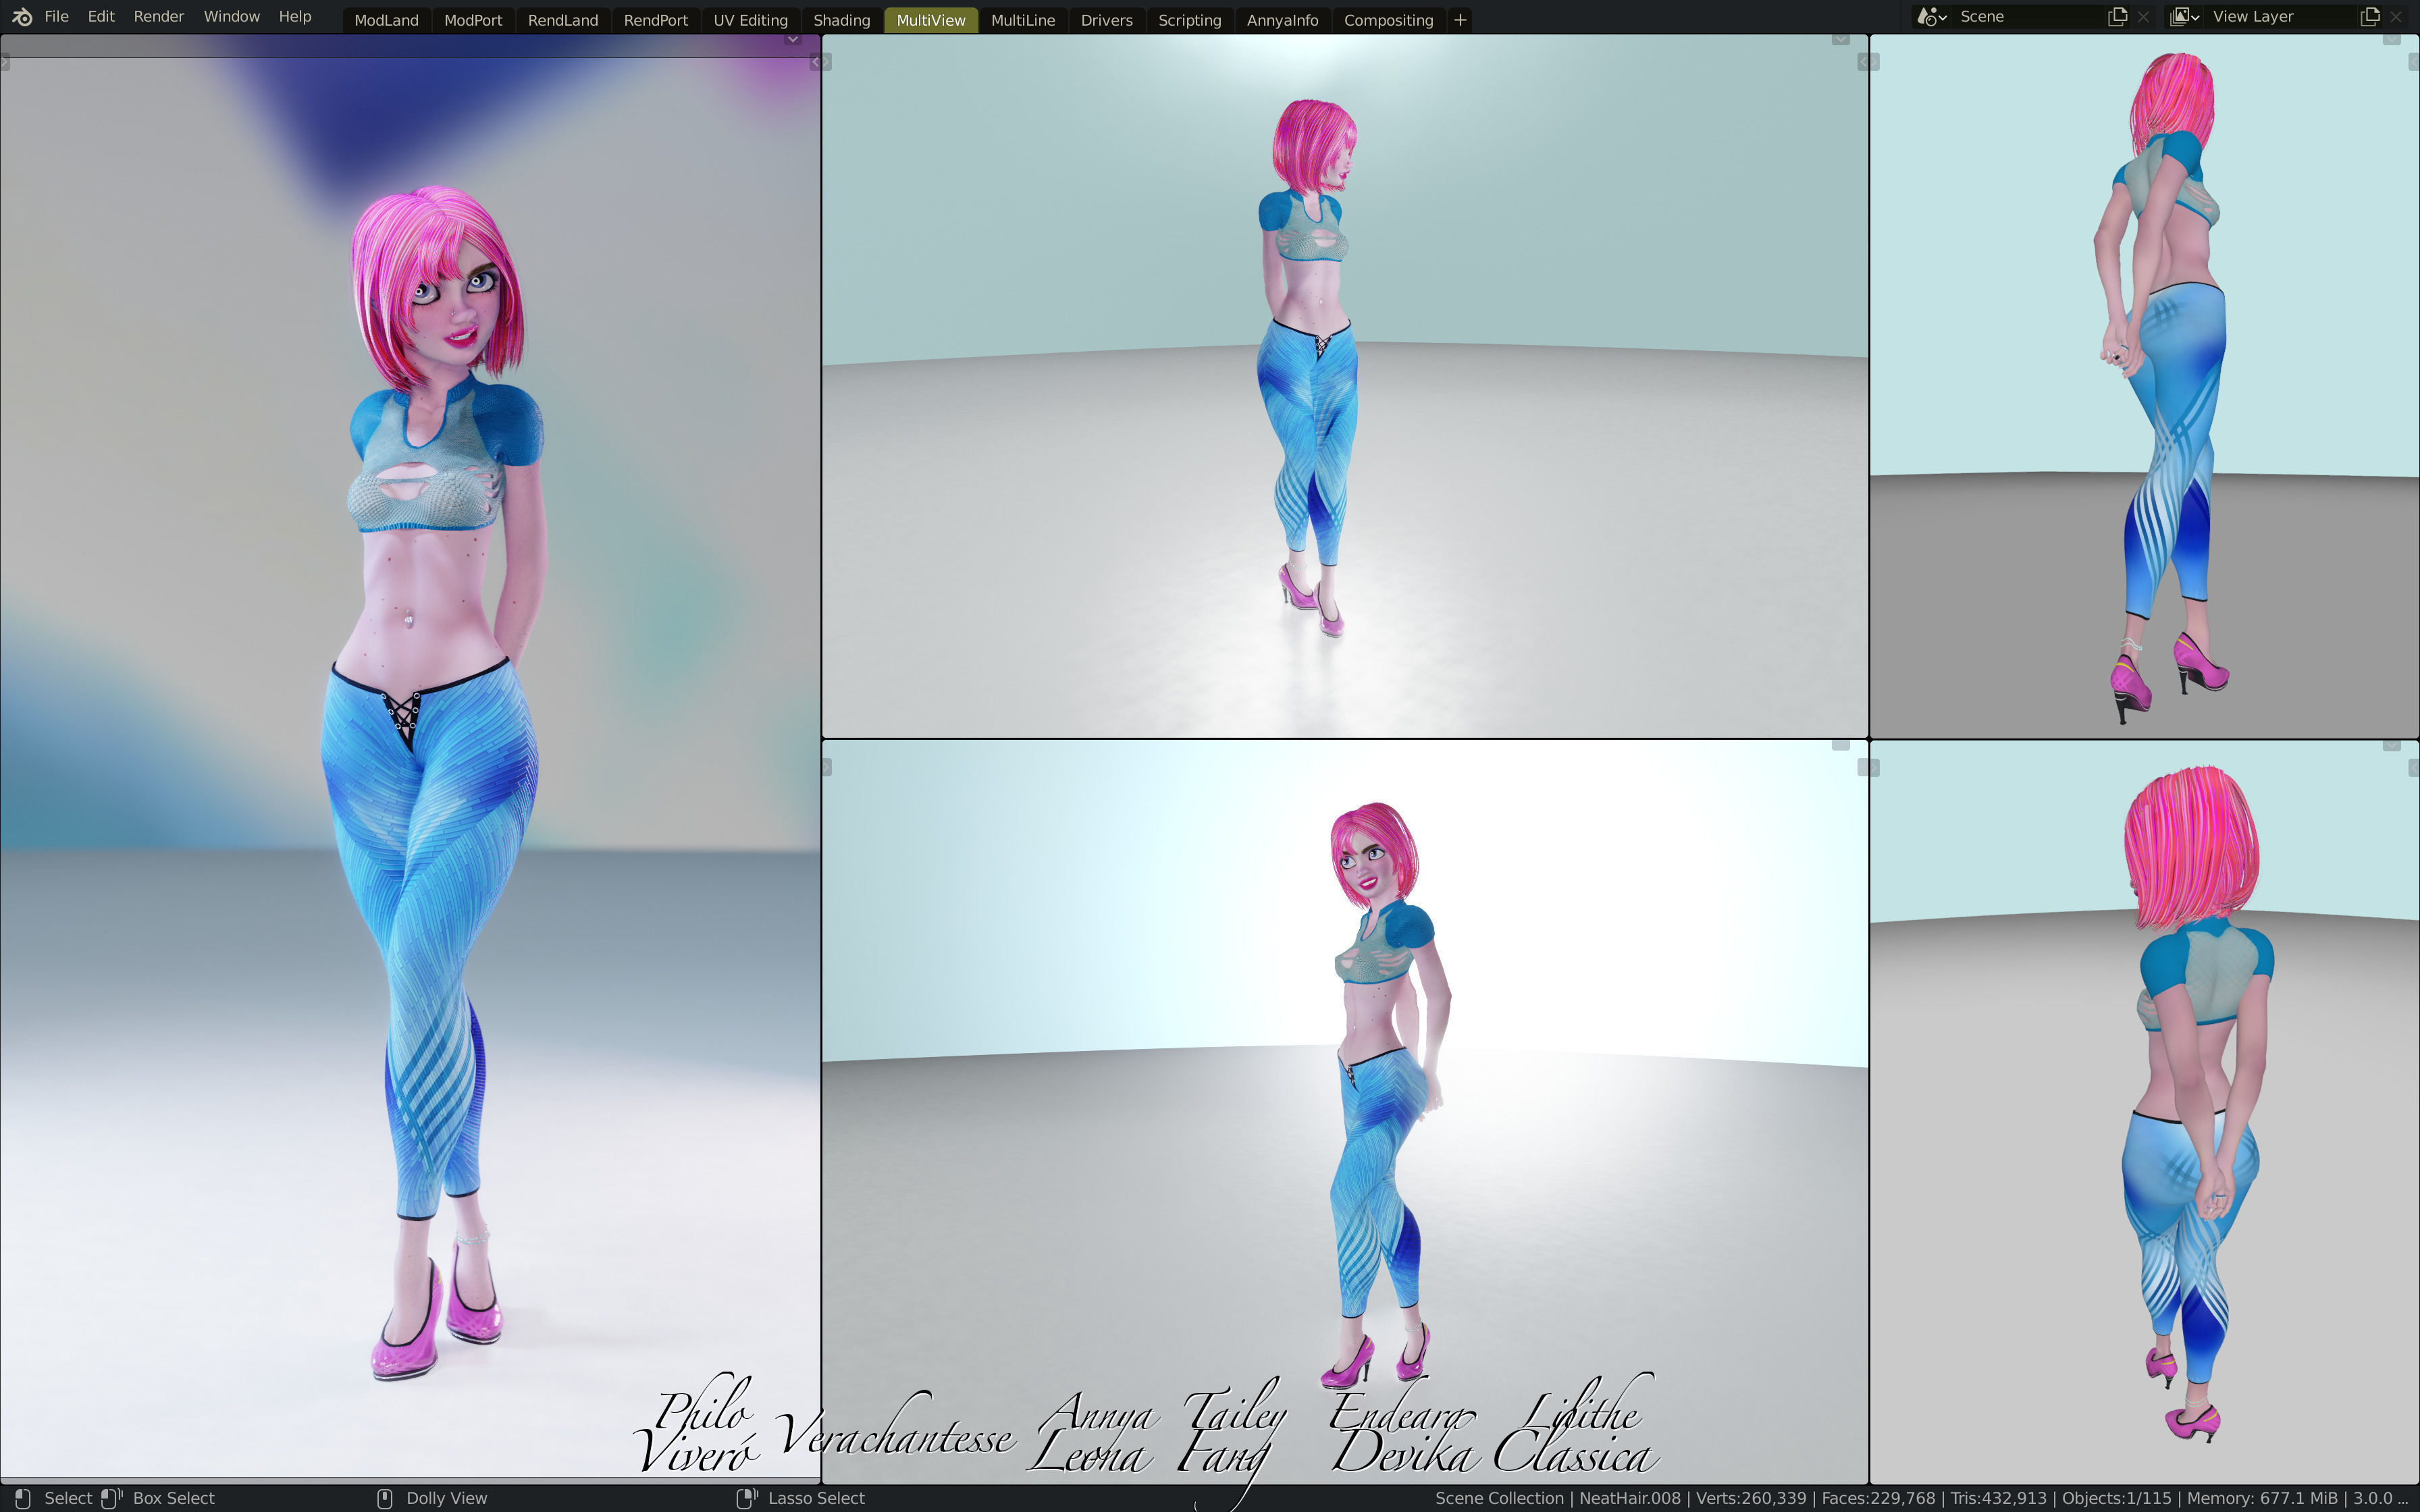2420x1512 pixels.
Task: Switch to the MultiLine workspace tab
Action: (x=1023, y=20)
